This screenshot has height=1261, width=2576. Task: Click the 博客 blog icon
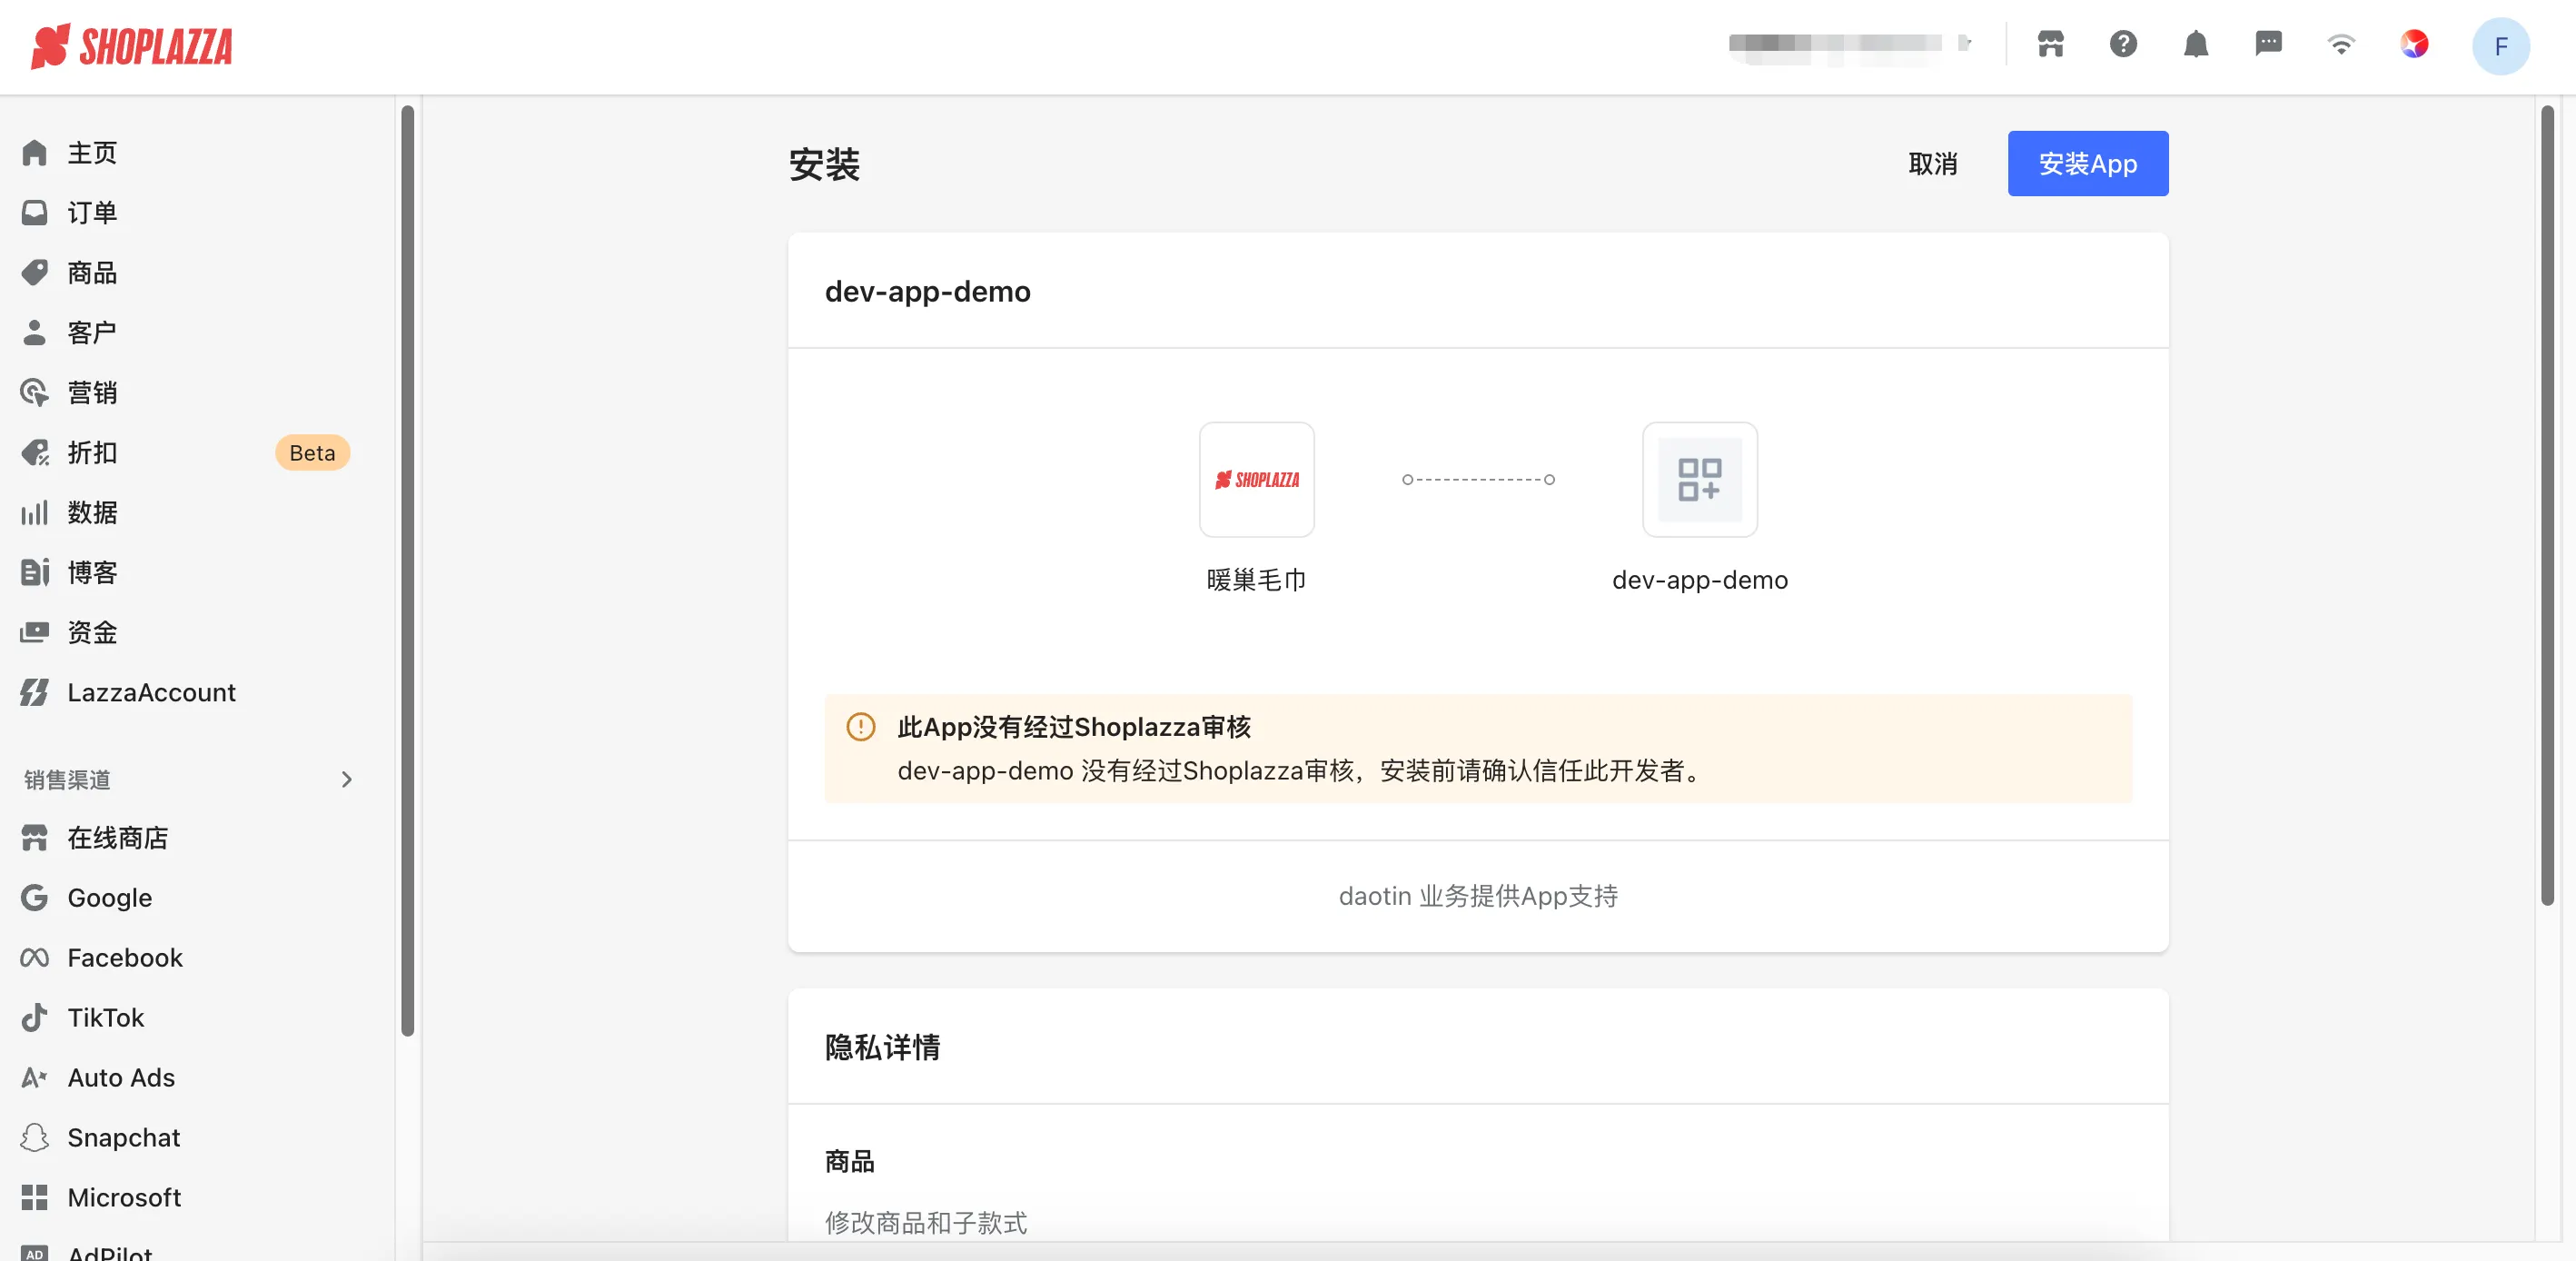click(35, 573)
